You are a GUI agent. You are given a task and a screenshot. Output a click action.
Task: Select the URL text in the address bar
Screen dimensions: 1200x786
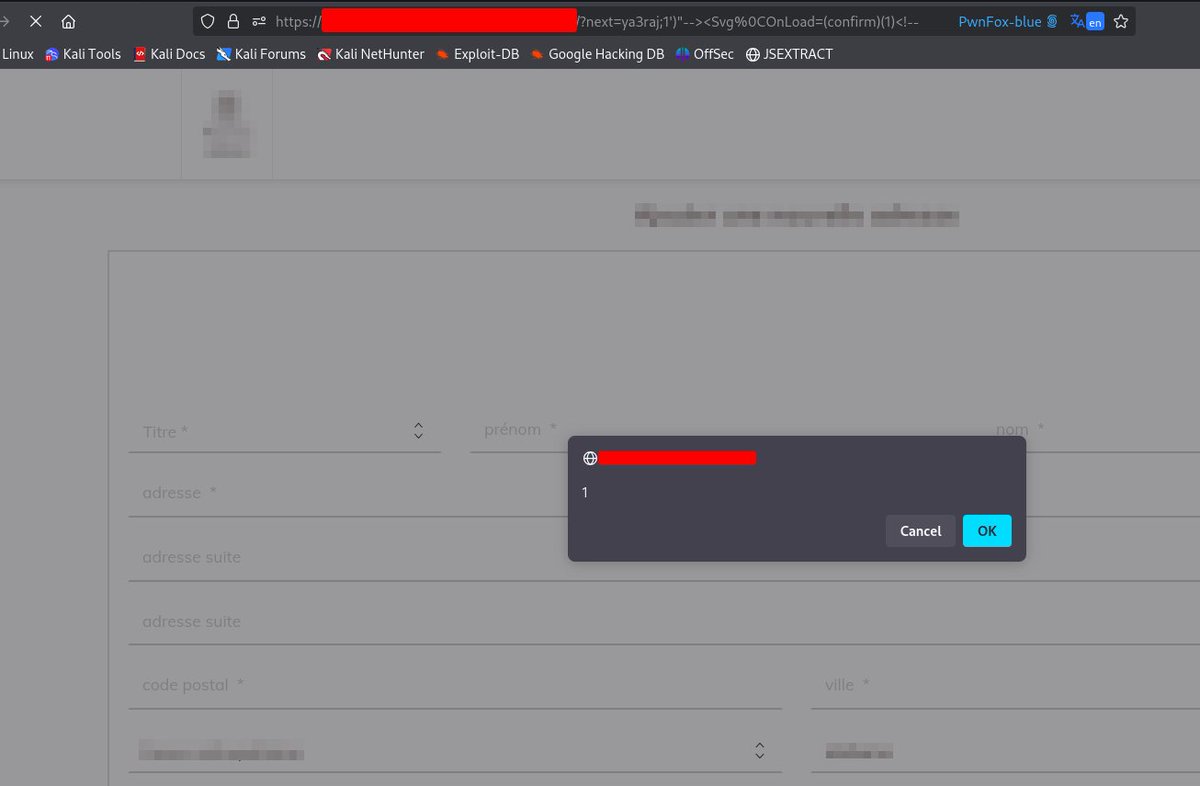[597, 21]
